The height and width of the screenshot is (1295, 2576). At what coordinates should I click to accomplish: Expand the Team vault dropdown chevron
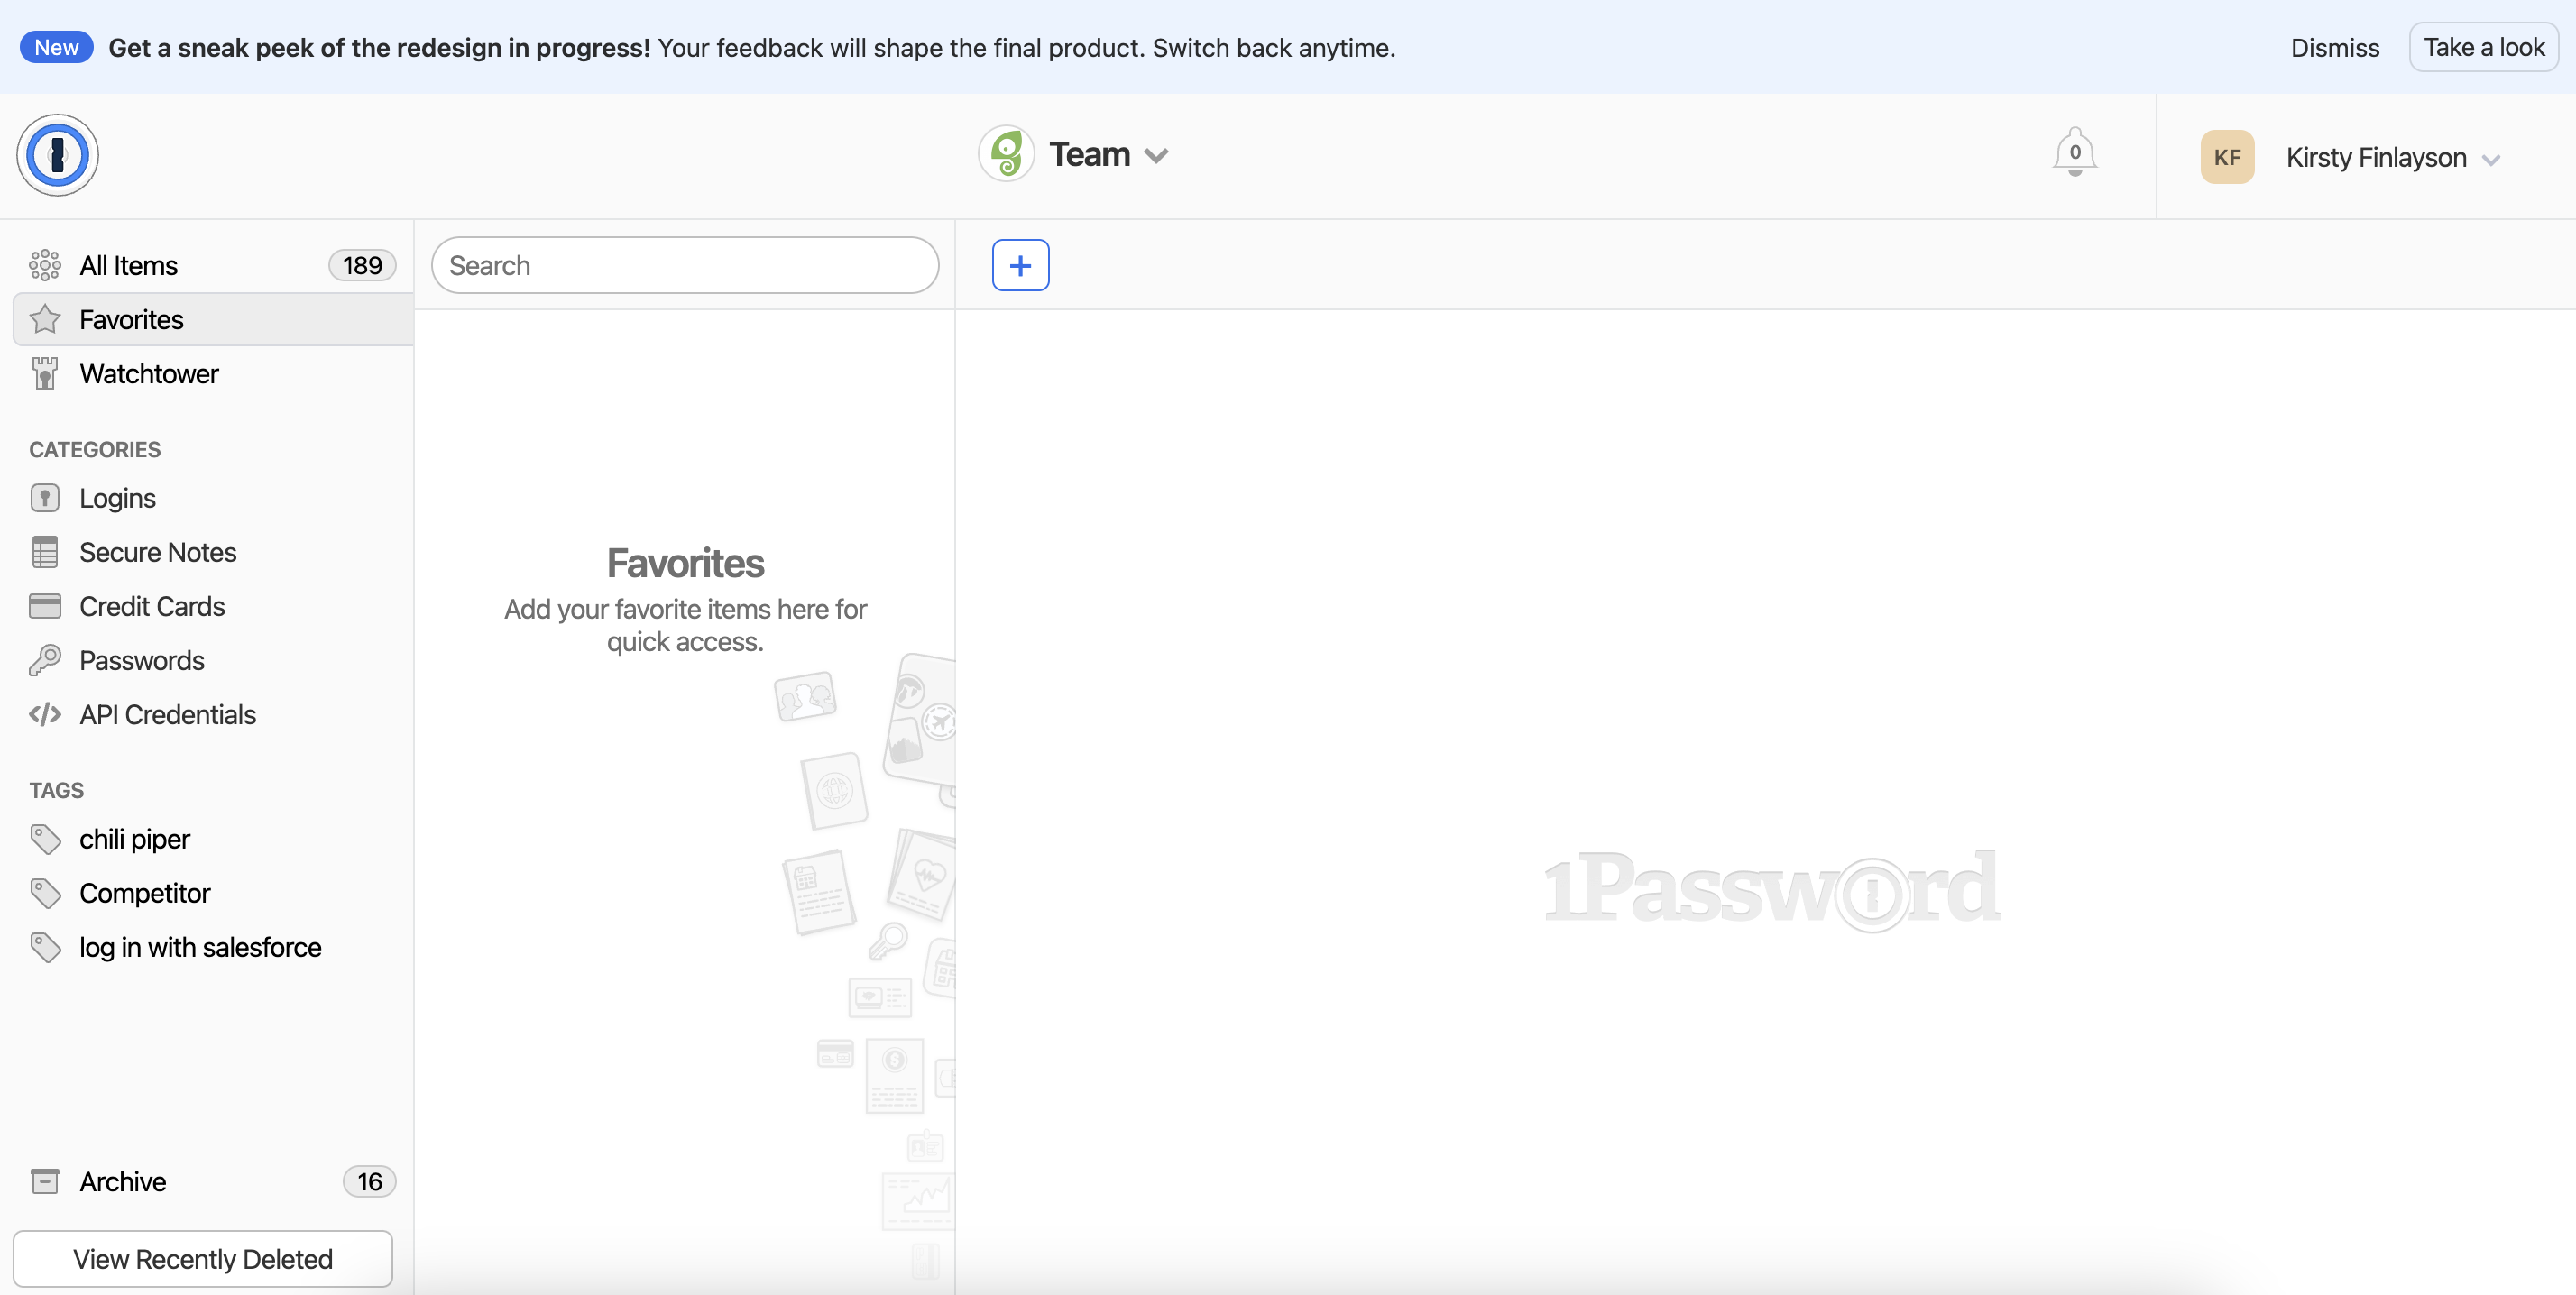(x=1156, y=156)
